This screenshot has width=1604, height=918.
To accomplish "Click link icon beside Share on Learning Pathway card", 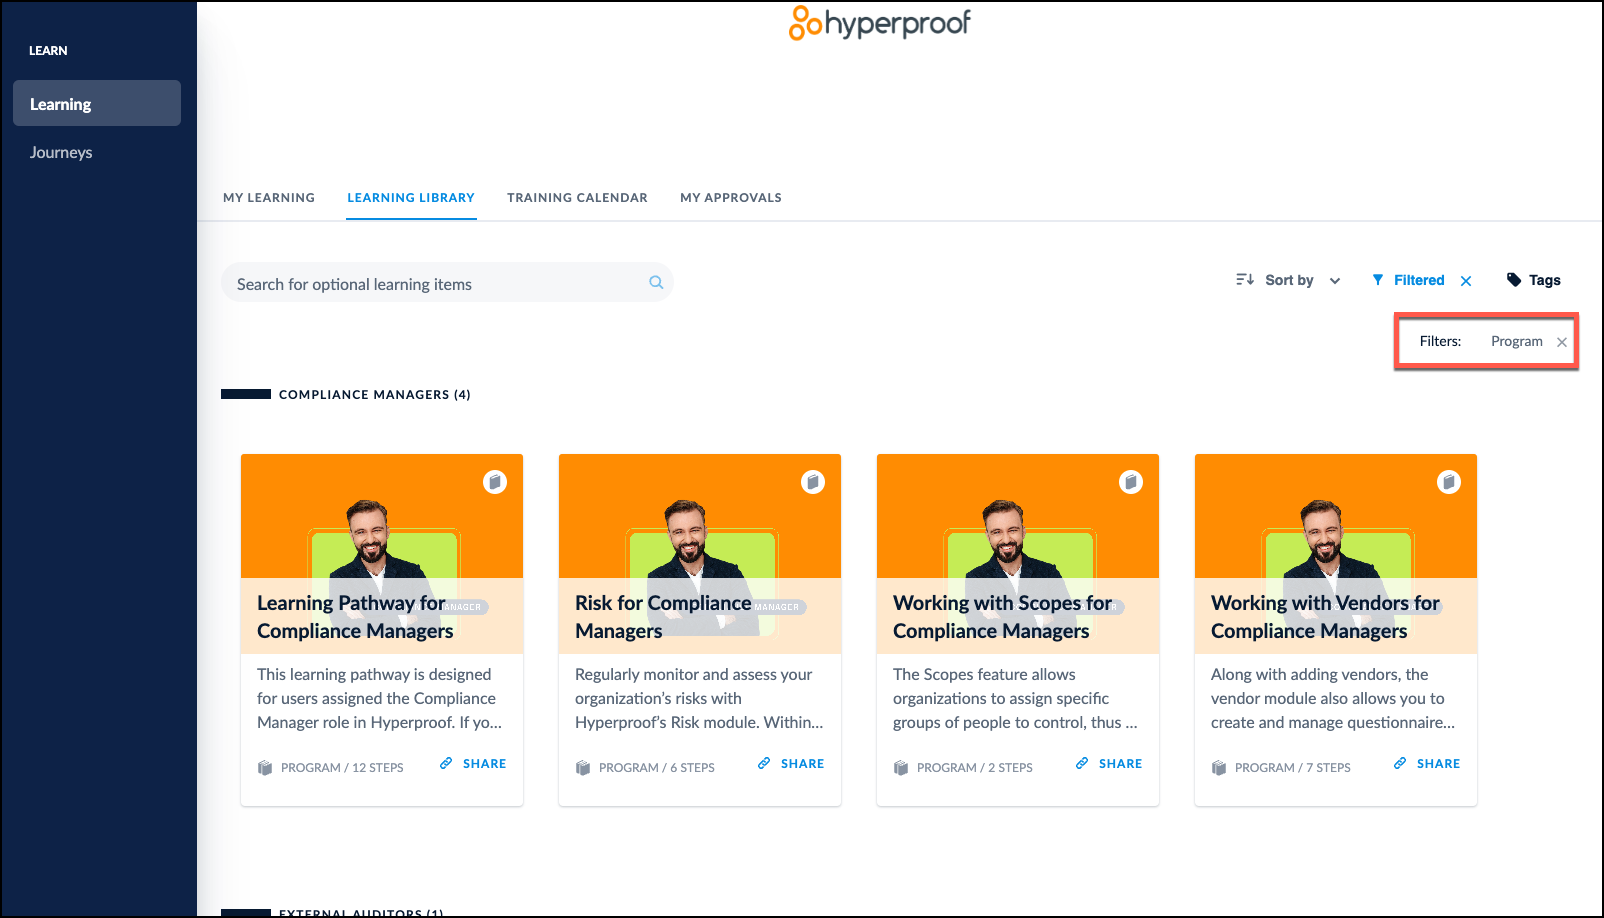I will click(446, 763).
